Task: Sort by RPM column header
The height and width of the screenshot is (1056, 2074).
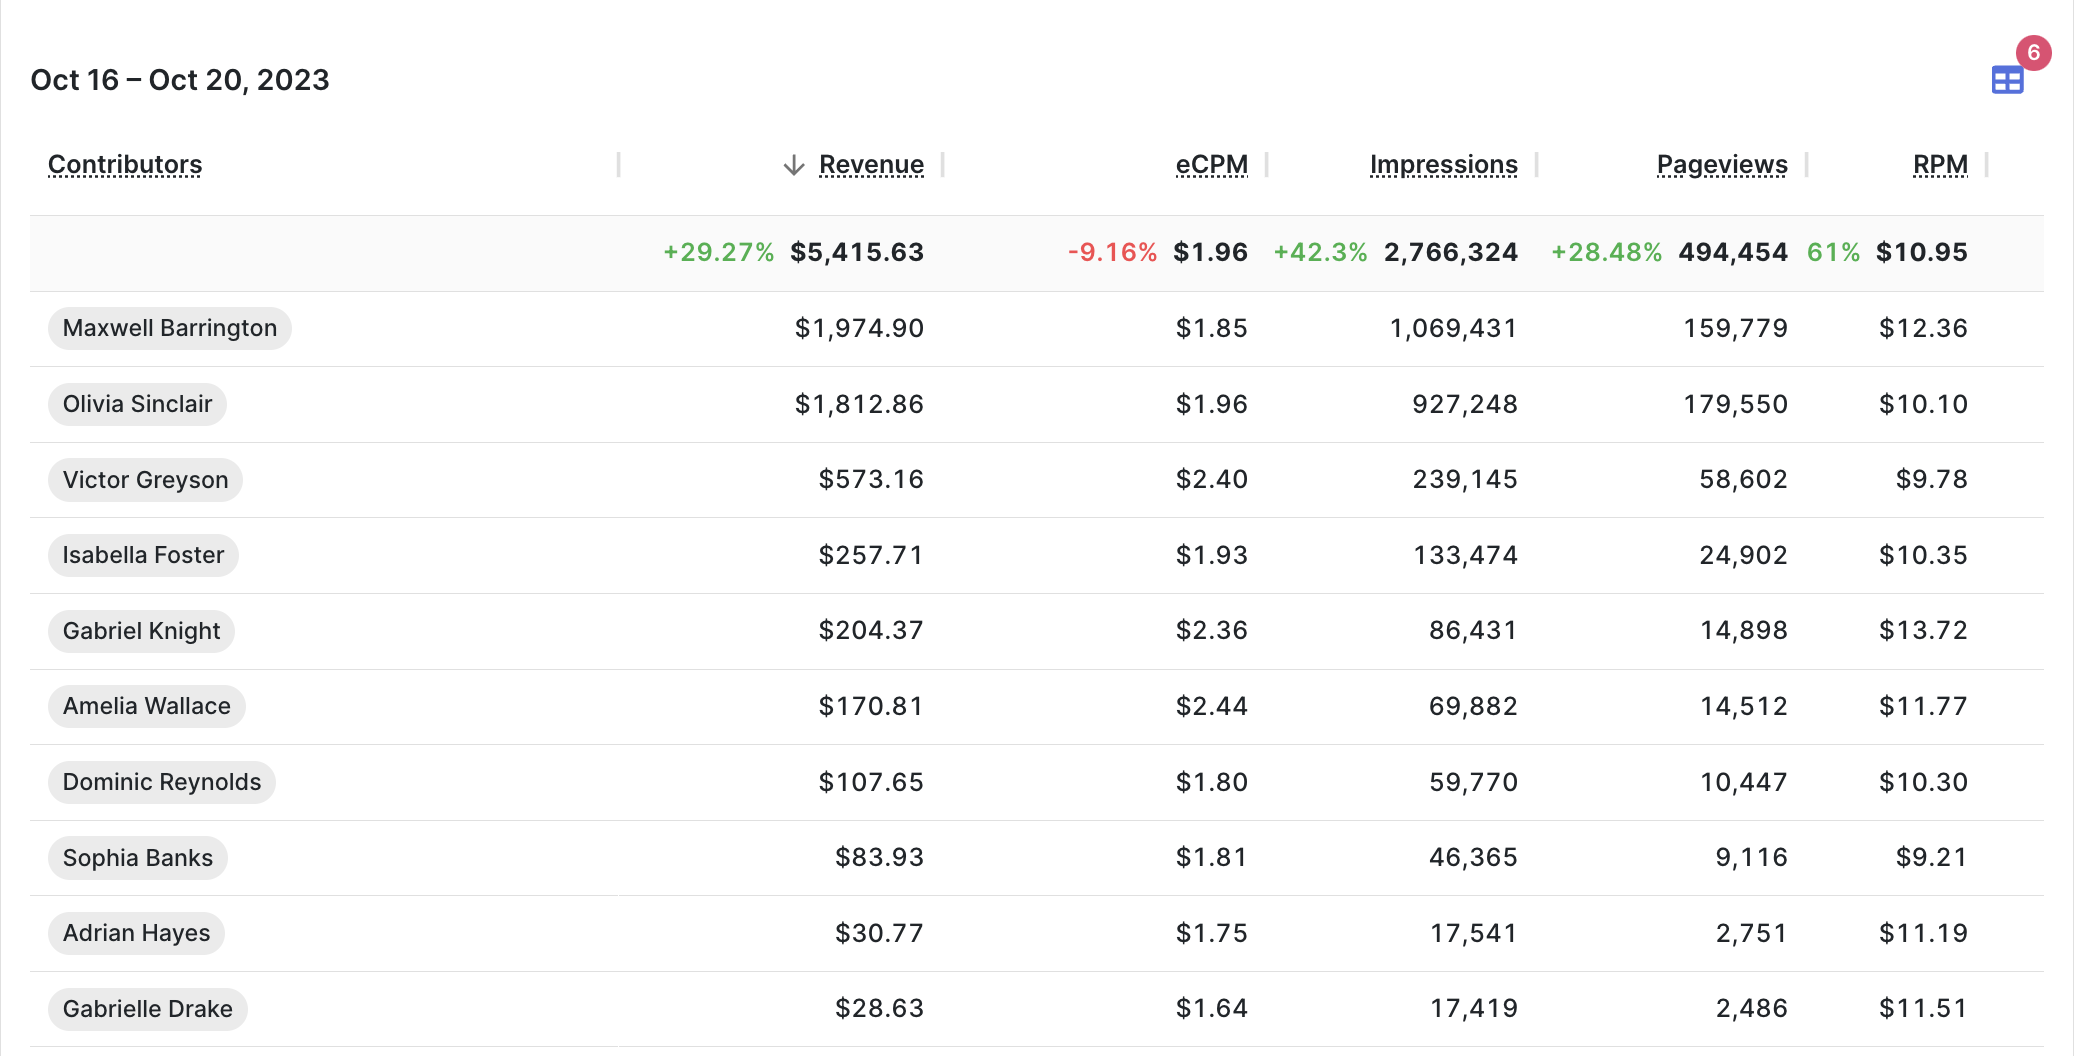Action: (1940, 165)
